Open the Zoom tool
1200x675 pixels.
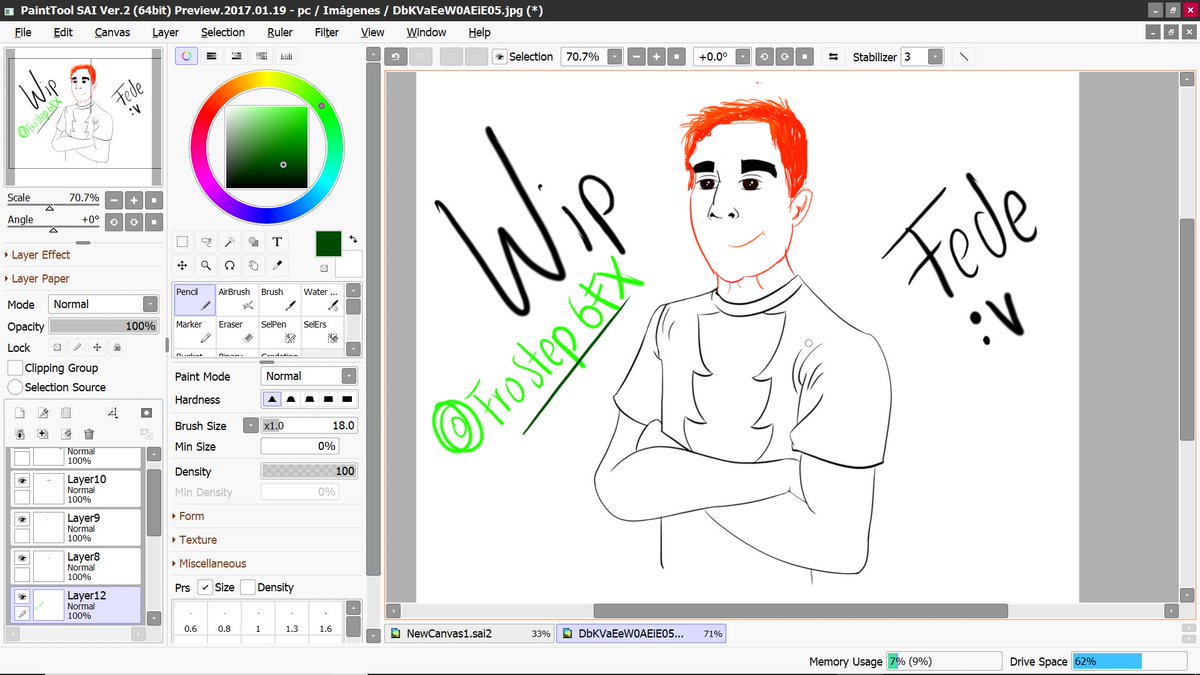point(206,265)
